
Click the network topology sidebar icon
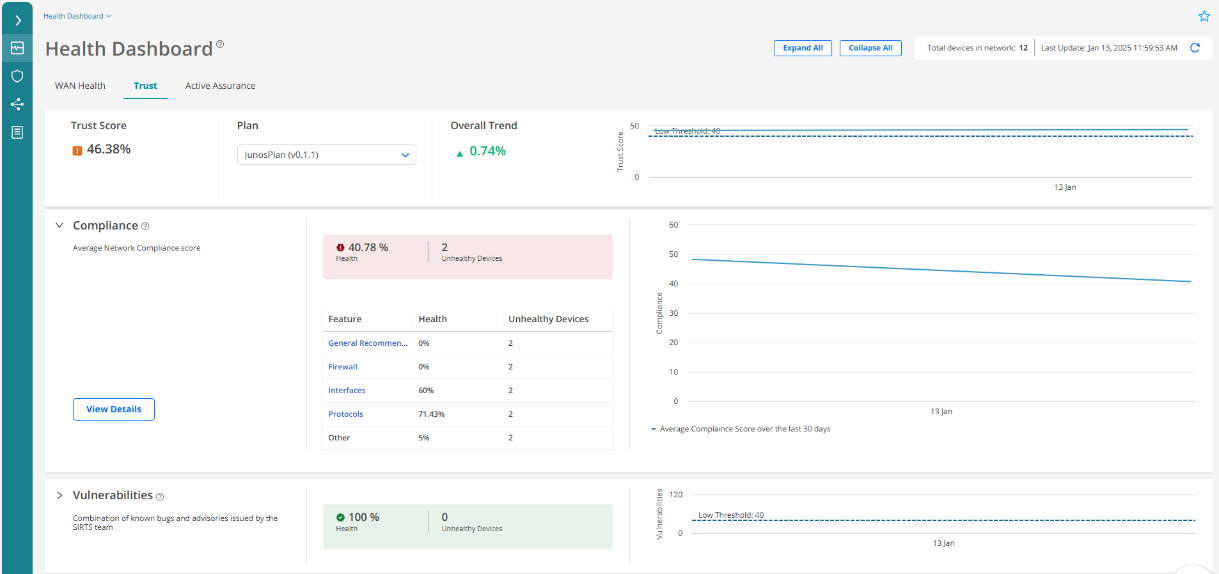17,104
